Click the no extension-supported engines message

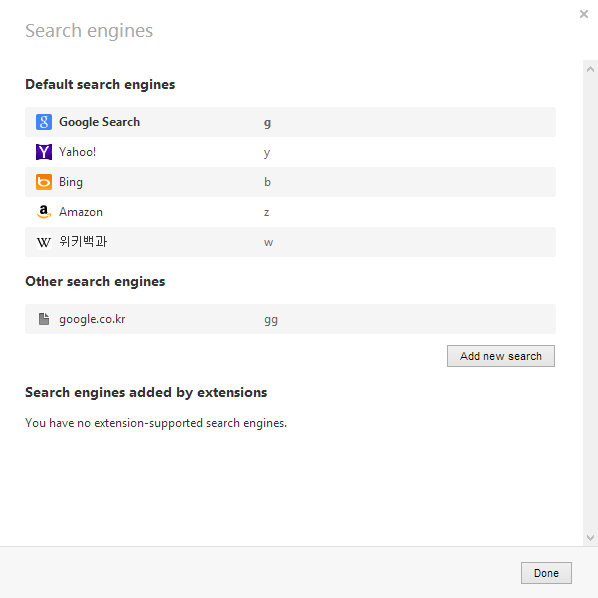tap(156, 423)
